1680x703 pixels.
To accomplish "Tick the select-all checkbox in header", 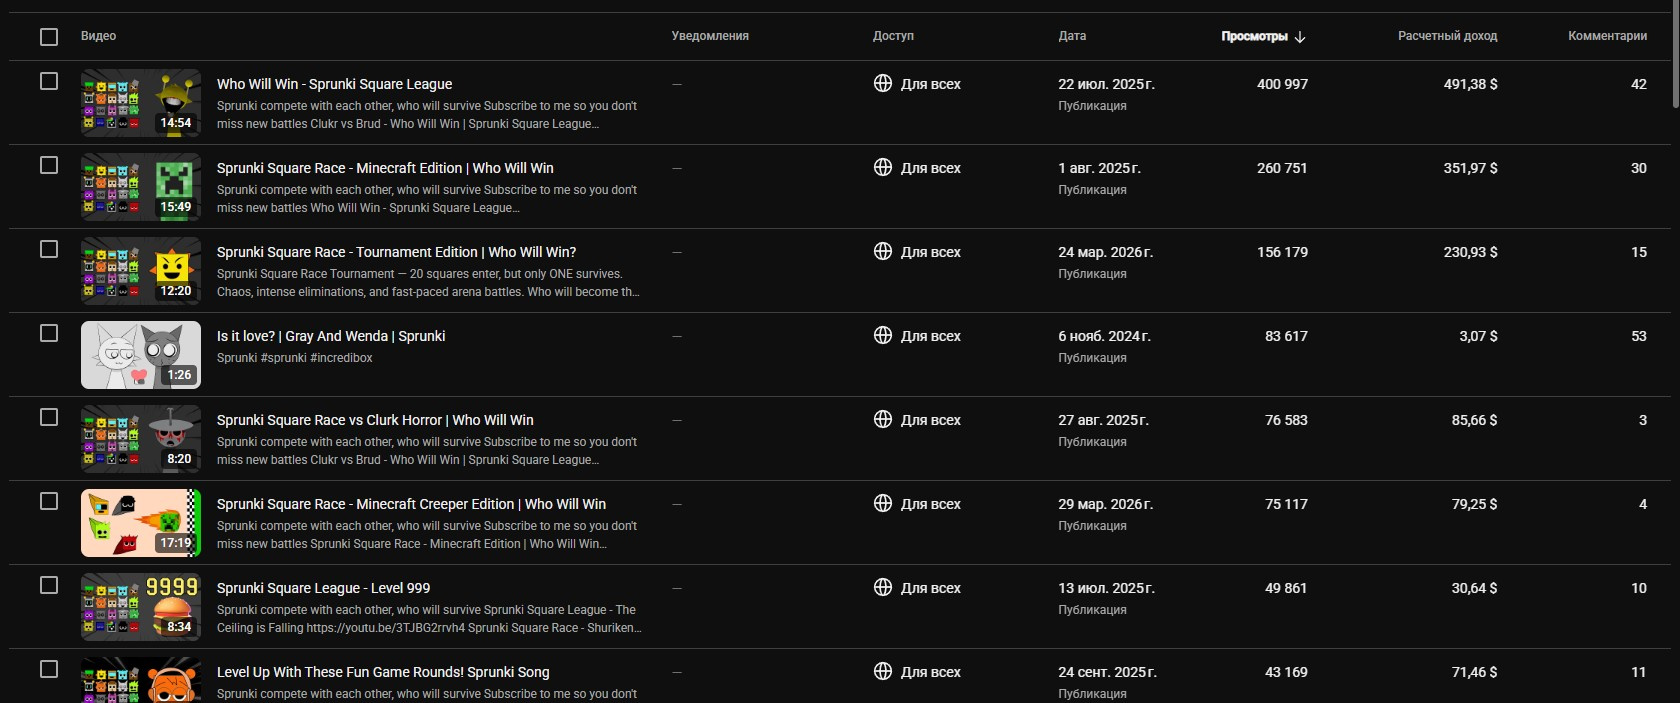I will tap(49, 37).
